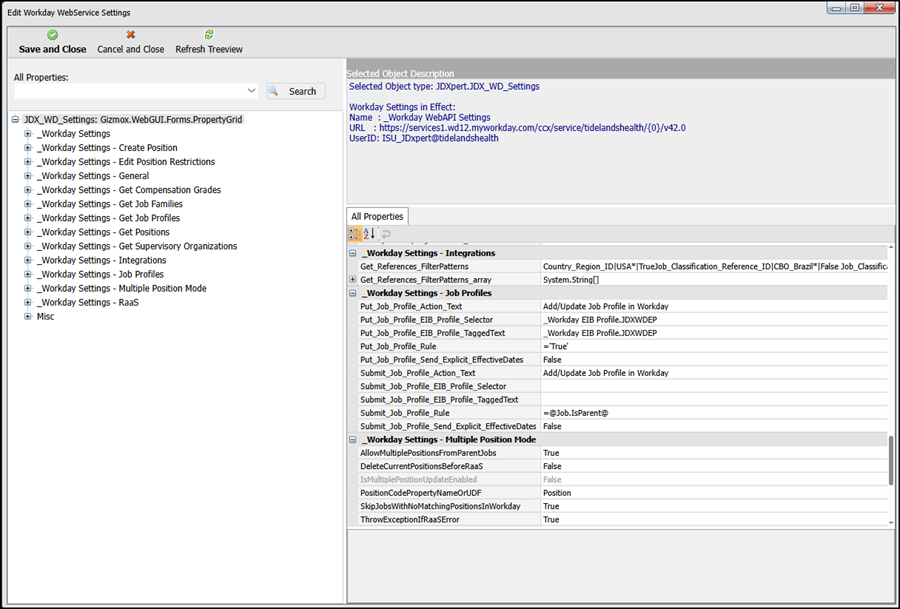Viewport: 900px width, 609px height.
Task: Expand _Workday Settings - Edit Position Restrictions node
Action: coord(28,162)
